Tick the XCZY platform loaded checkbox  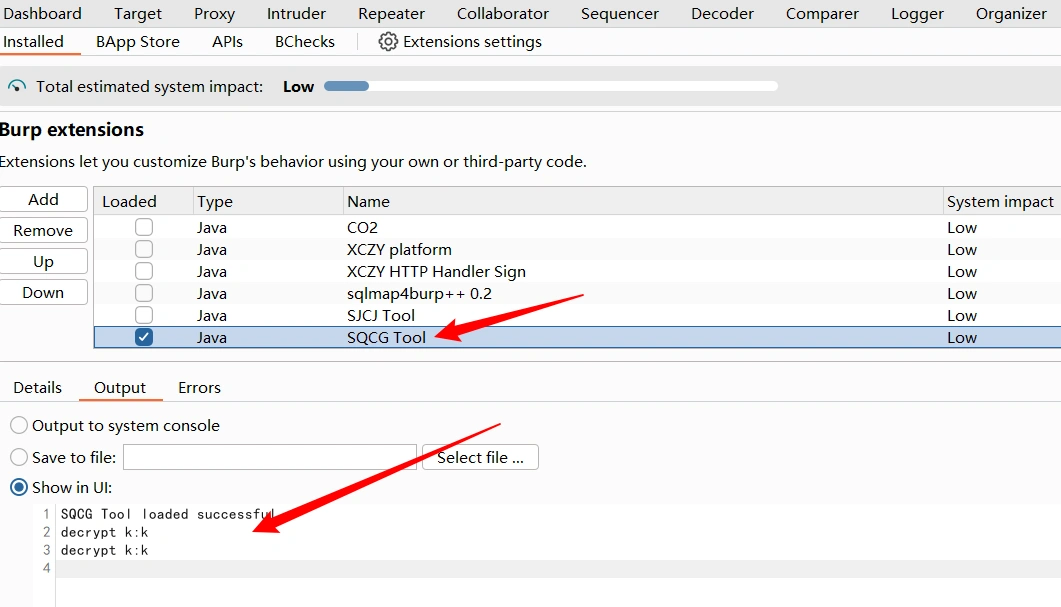tap(144, 250)
